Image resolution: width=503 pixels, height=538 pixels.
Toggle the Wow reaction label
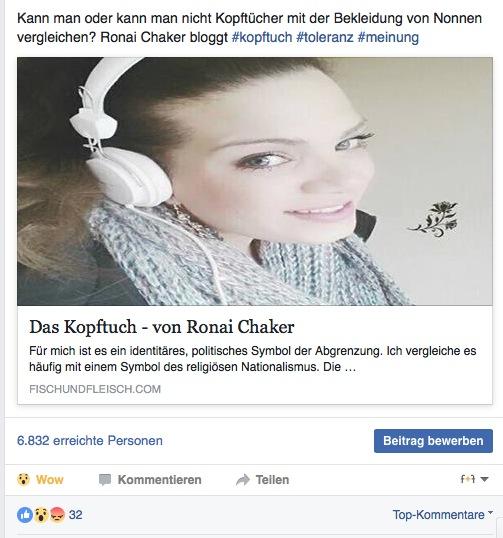(x=50, y=480)
